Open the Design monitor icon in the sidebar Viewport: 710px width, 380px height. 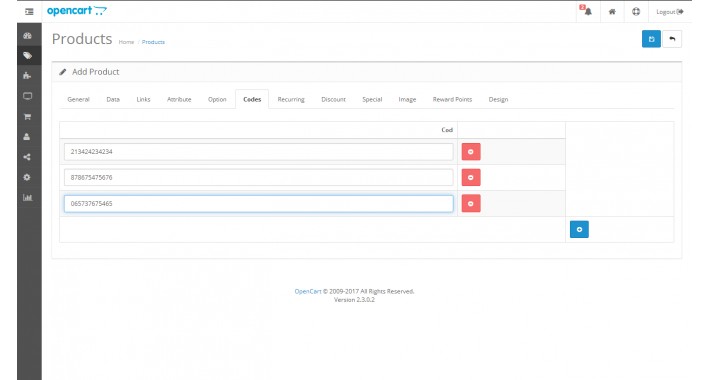coord(28,96)
